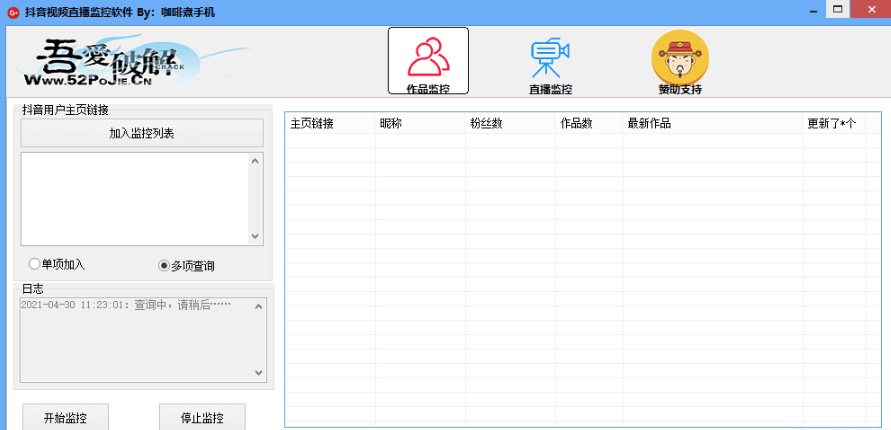Click 加入监控列表 button
Screen dimensions: 891x430
click(142, 133)
